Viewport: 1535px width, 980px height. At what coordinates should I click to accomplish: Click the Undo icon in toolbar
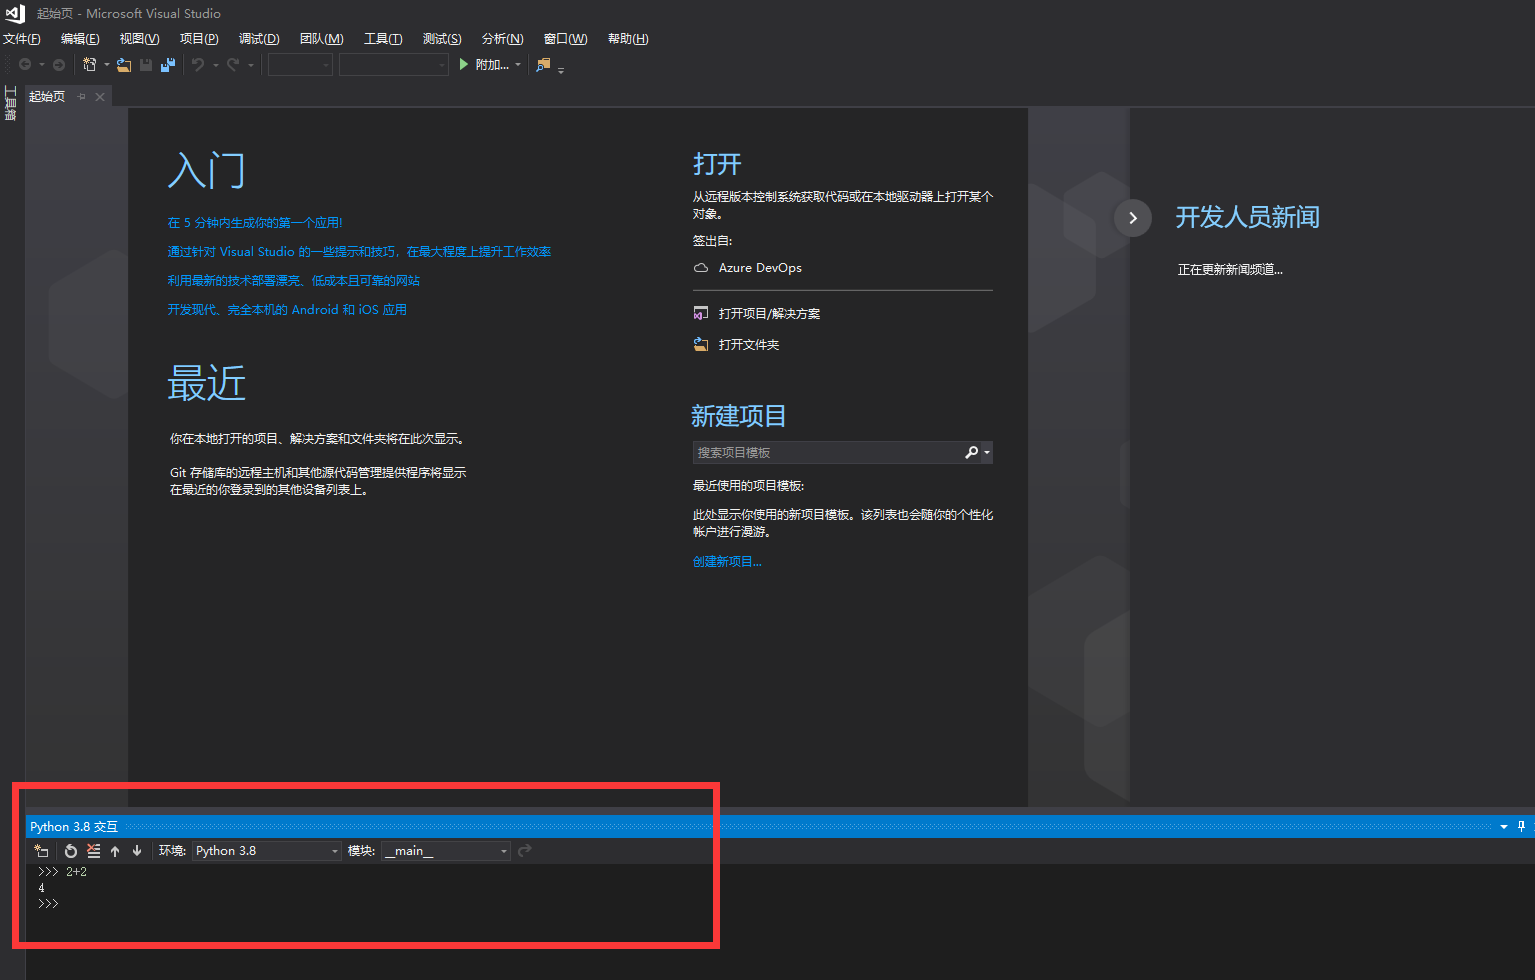click(198, 65)
